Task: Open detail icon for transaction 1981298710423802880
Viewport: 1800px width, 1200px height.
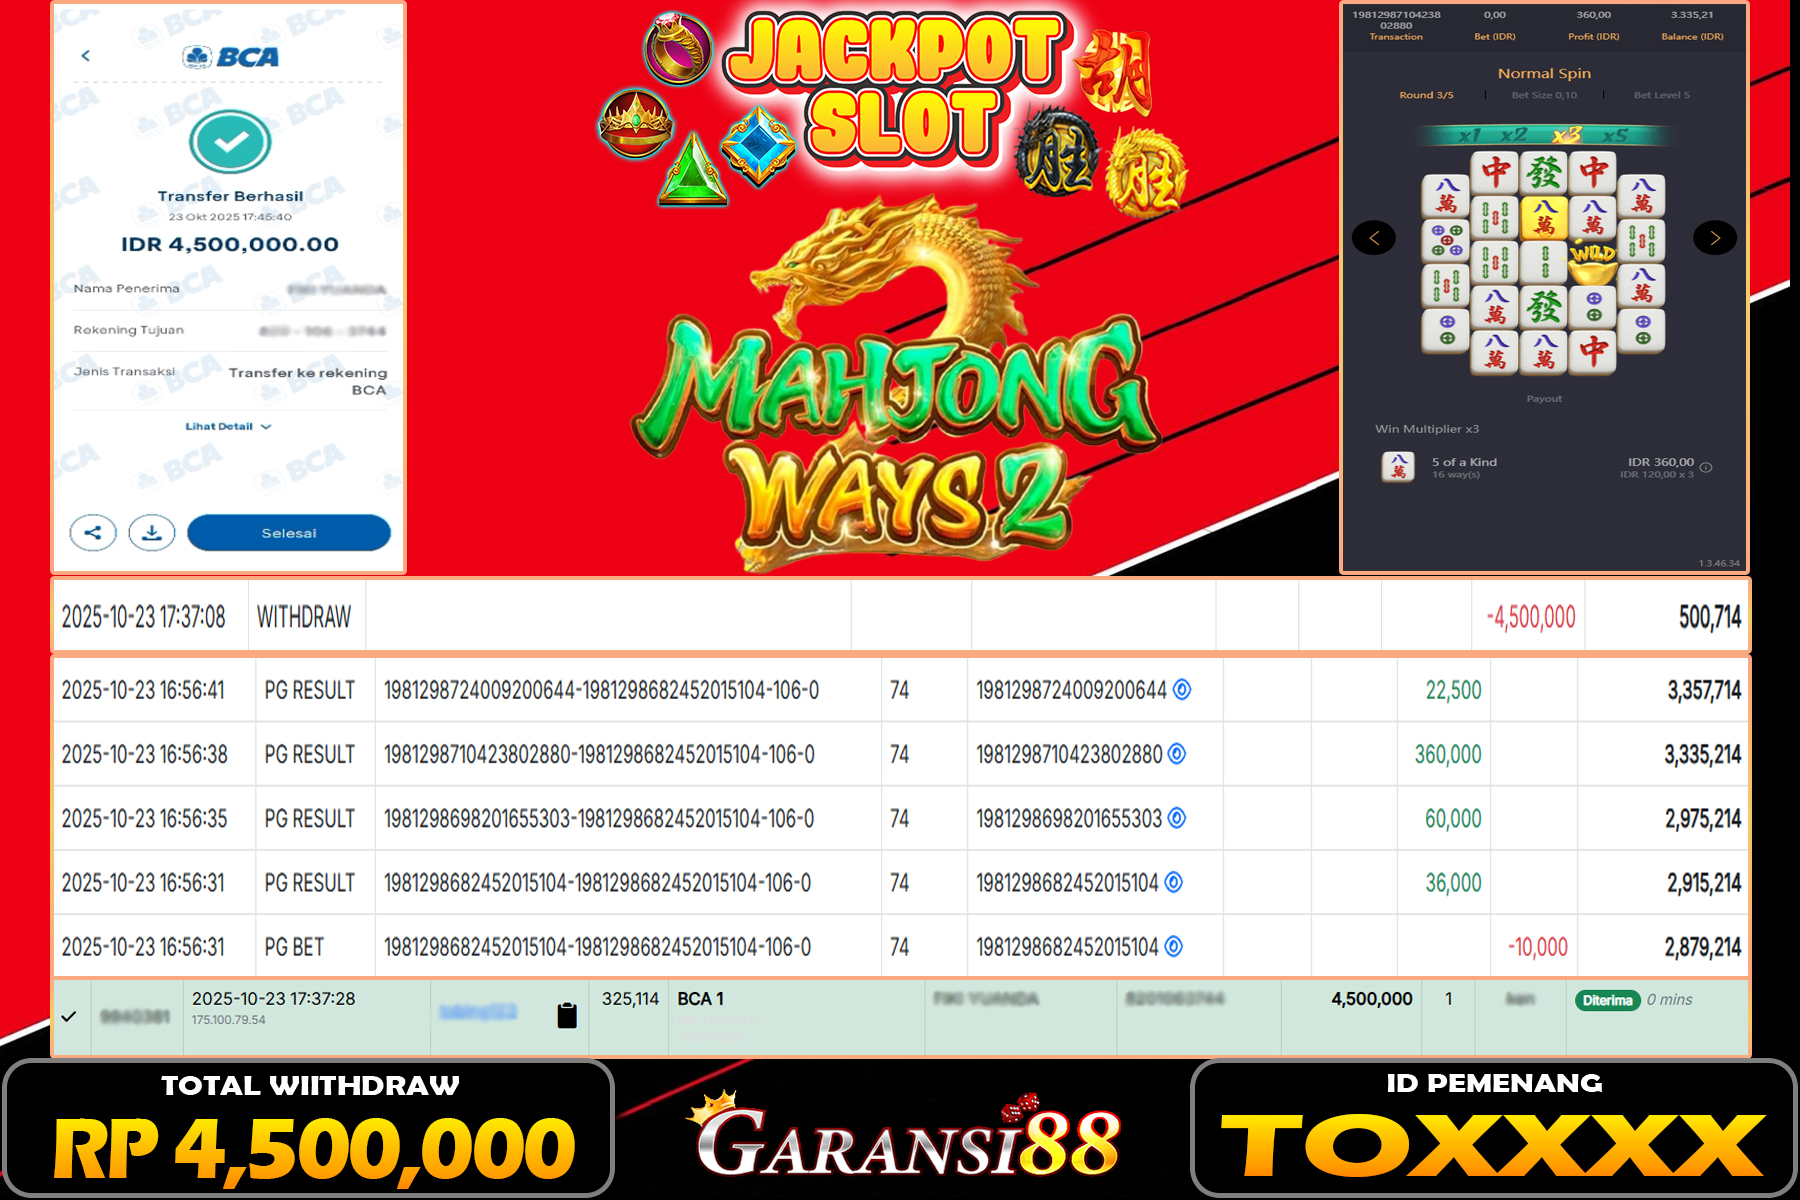Action: point(1177,754)
